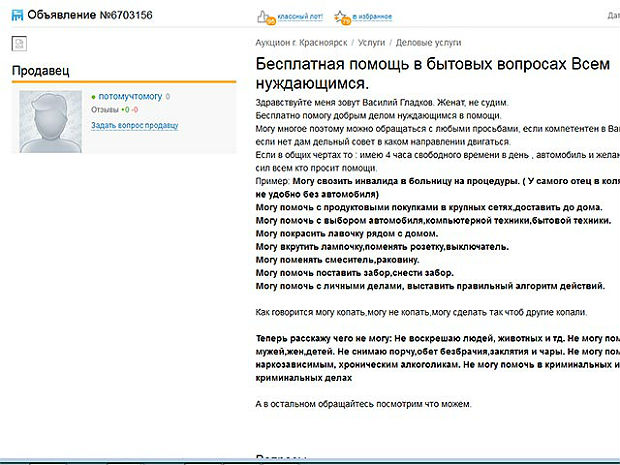Image resolution: width=620 pixels, height=465 pixels.
Task: Click the 'Отзывы' label
Action: point(105,109)
